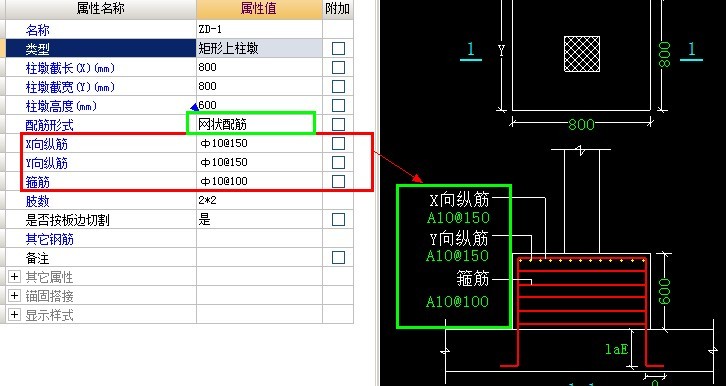The width and height of the screenshot is (726, 386).
Task: Expand the 其它属性 group
Action: coord(14,277)
